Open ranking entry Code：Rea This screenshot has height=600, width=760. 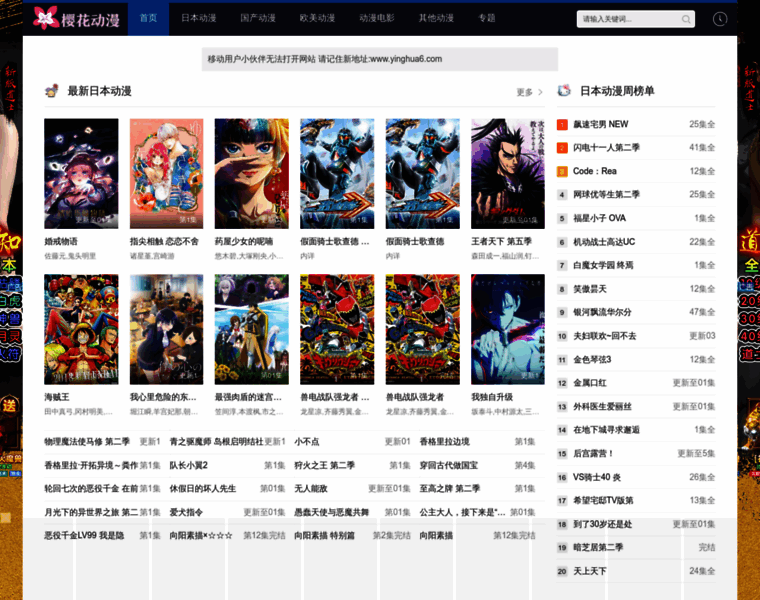click(x=595, y=172)
